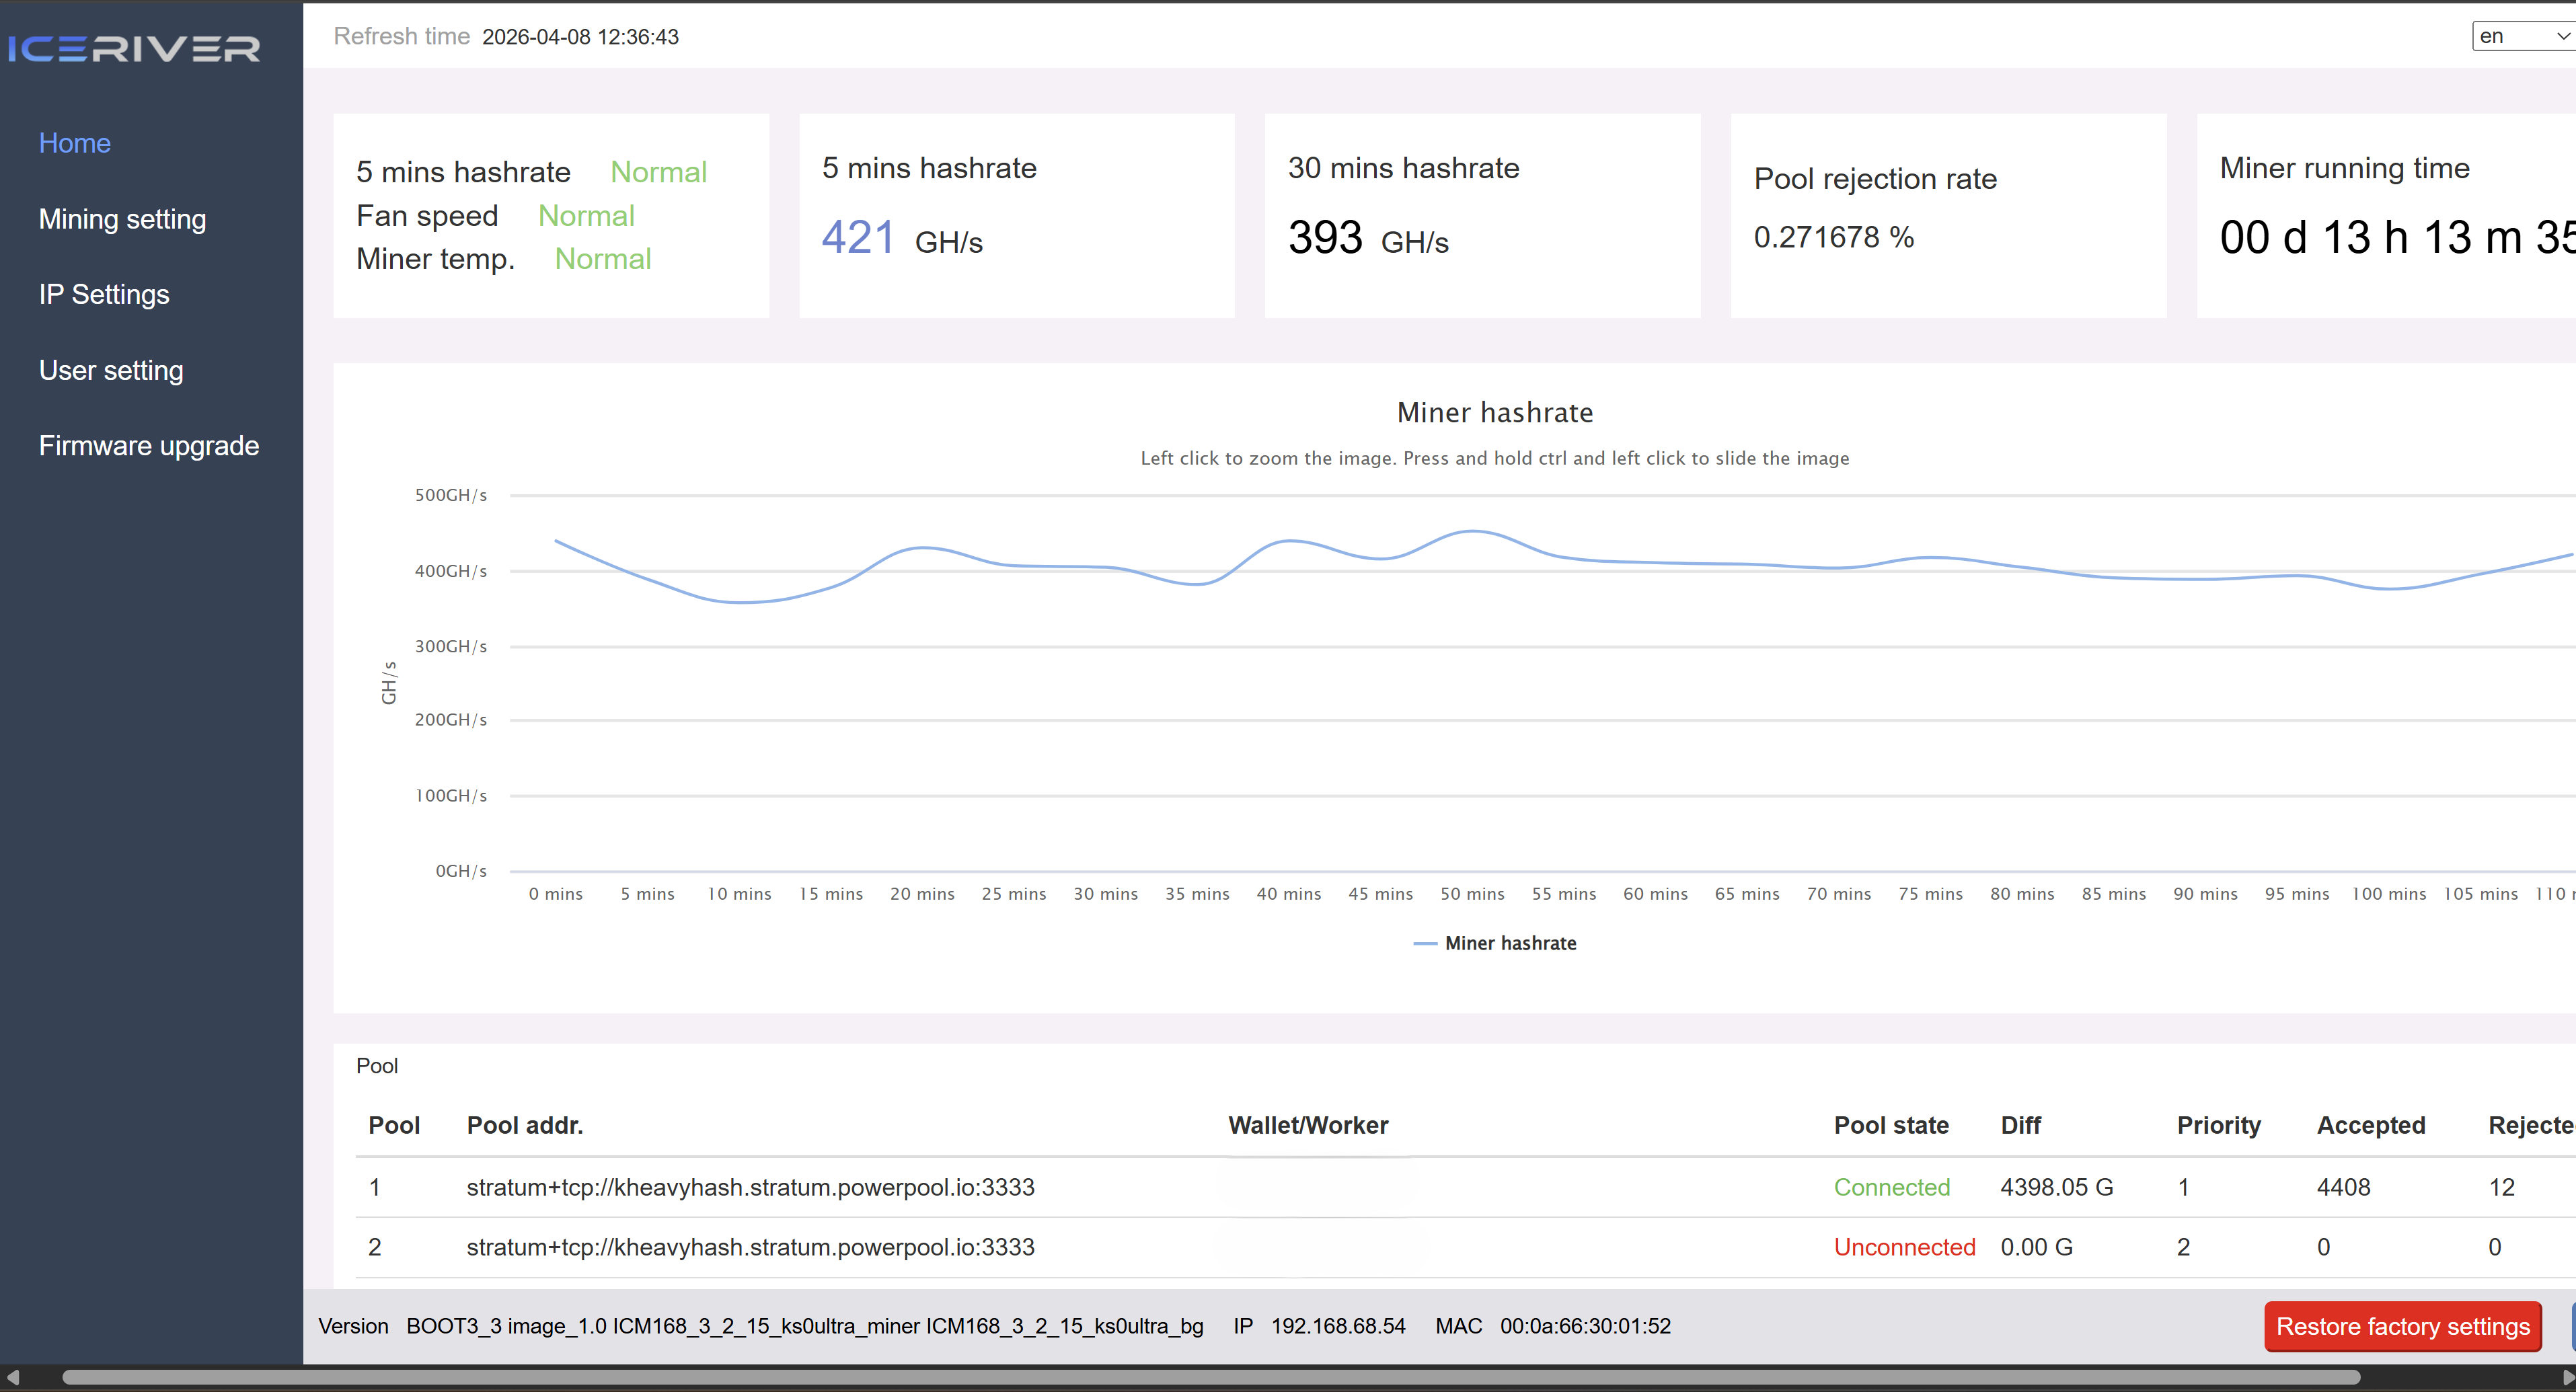Screen dimensions: 2576x1392
Task: Click horizontal scrollbar left arrow
Action: point(12,1378)
